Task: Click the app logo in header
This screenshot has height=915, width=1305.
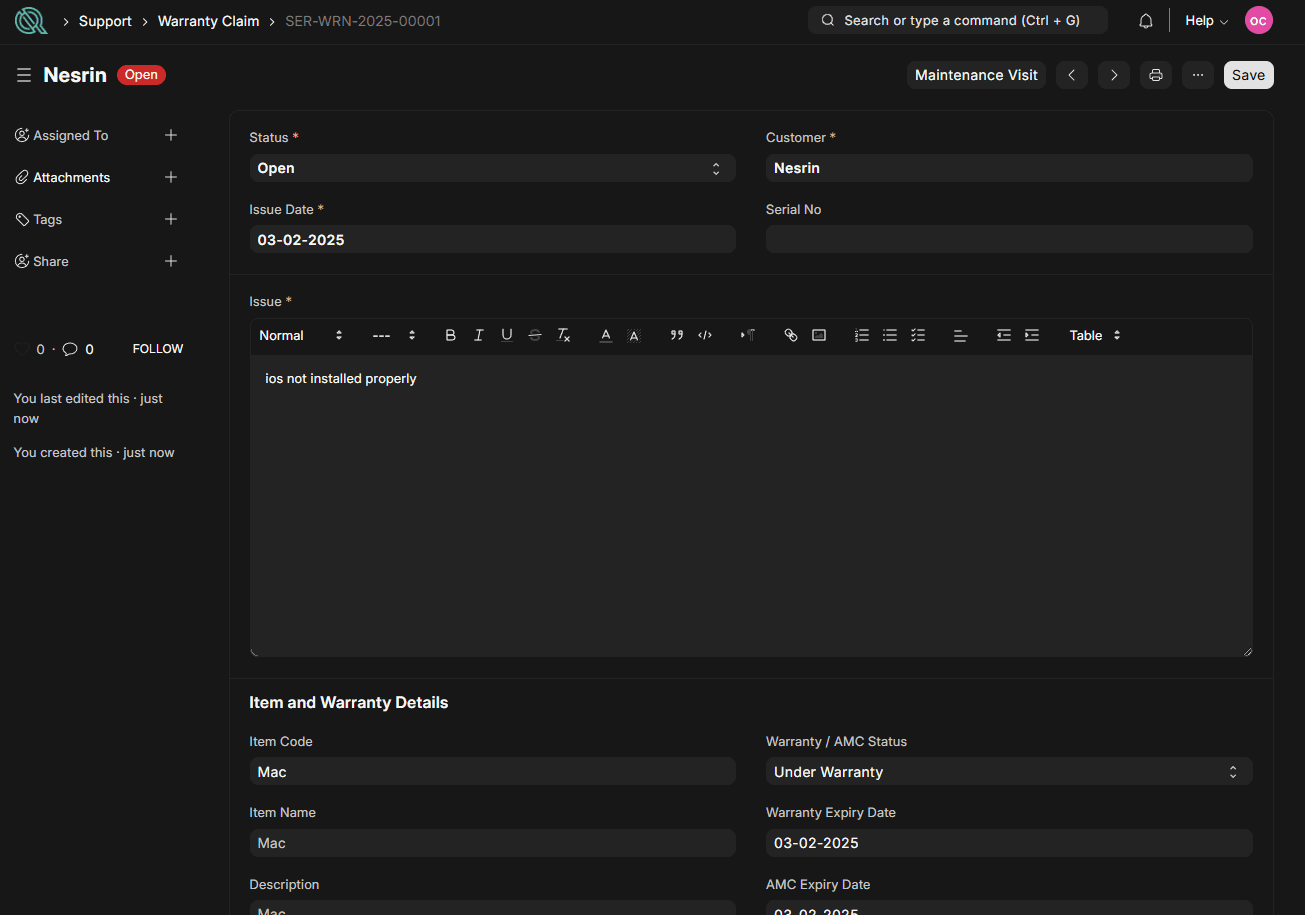Action: pos(31,20)
